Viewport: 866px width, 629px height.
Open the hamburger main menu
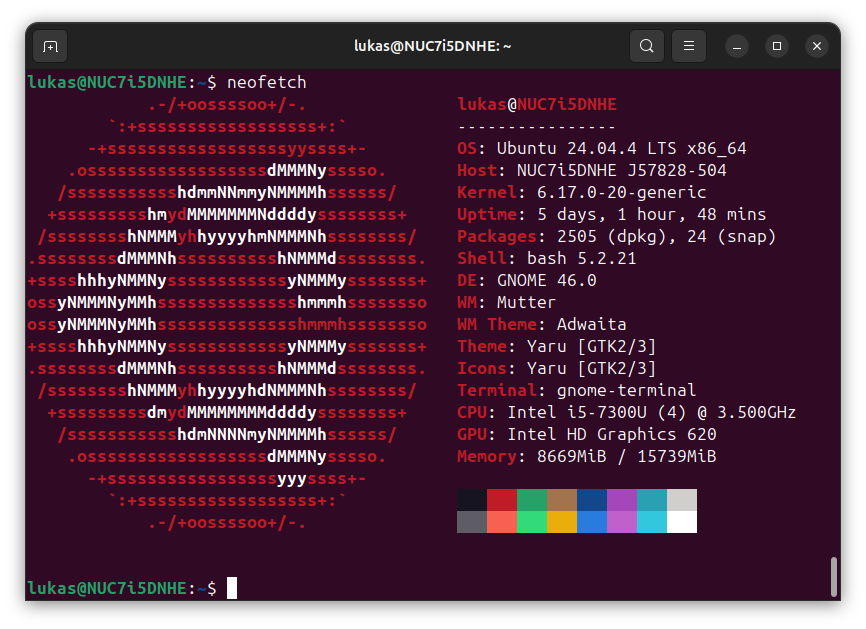tap(689, 46)
